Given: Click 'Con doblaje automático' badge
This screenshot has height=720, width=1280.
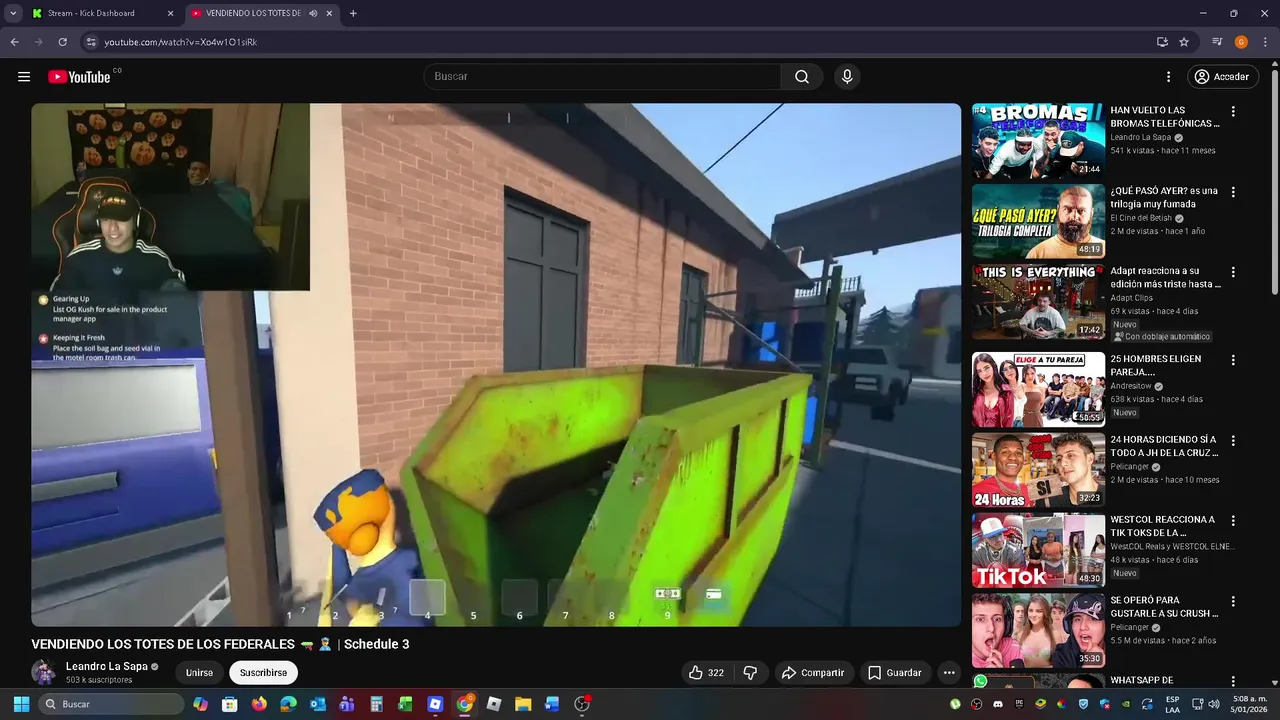Looking at the screenshot, I should (1162, 337).
